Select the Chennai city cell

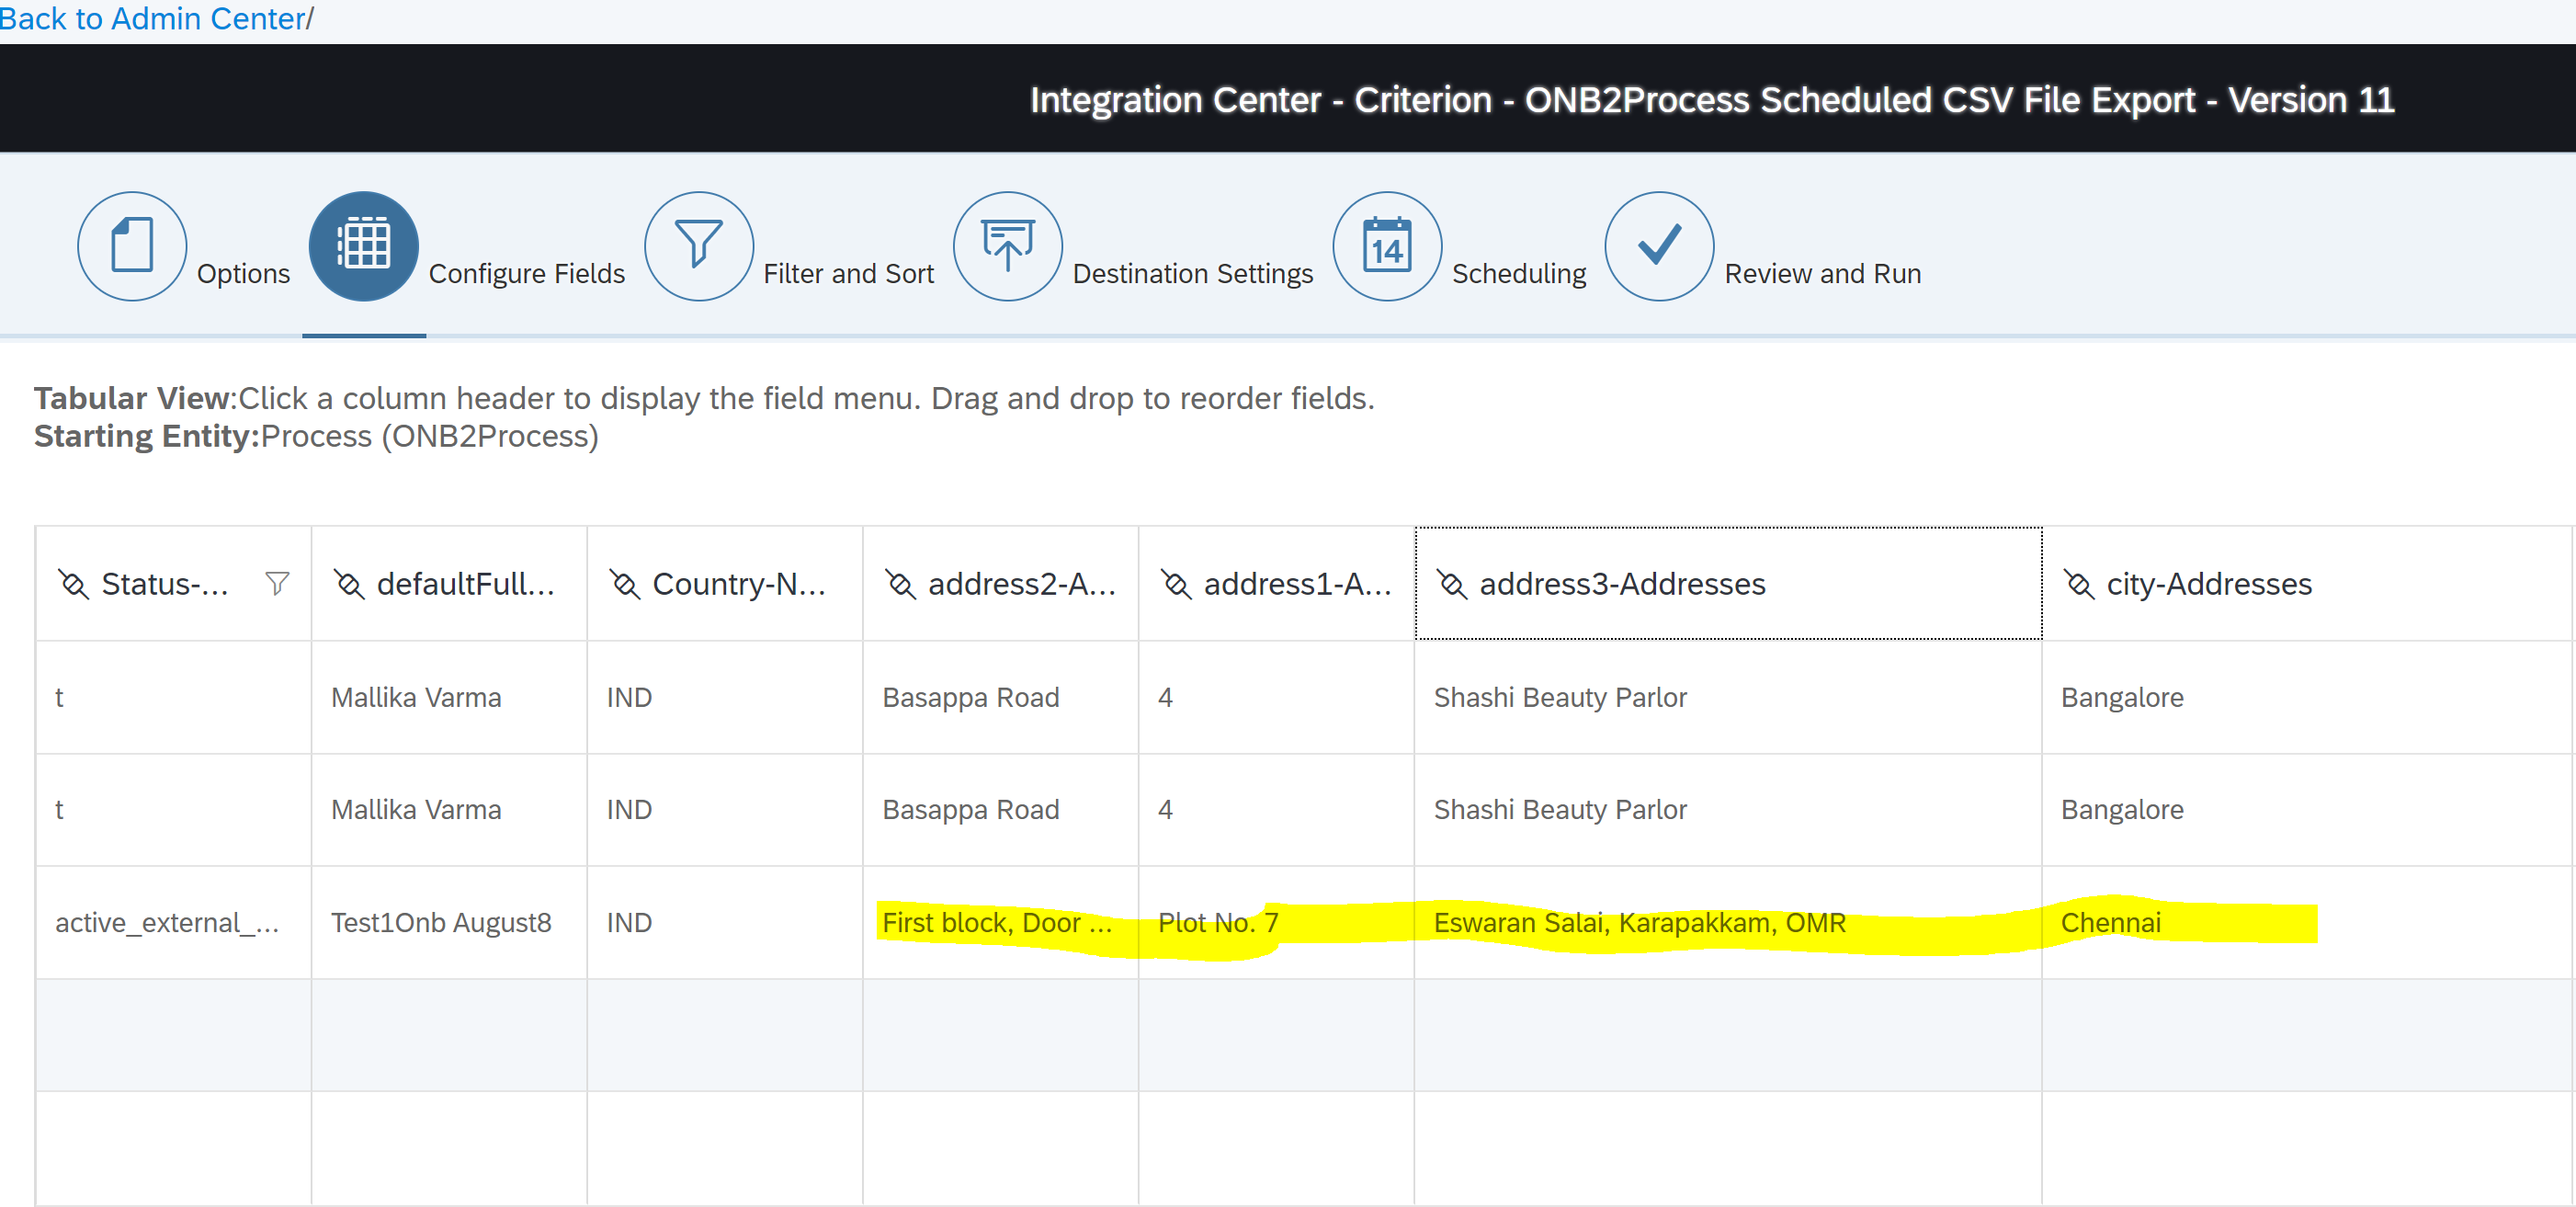tap(2306, 922)
